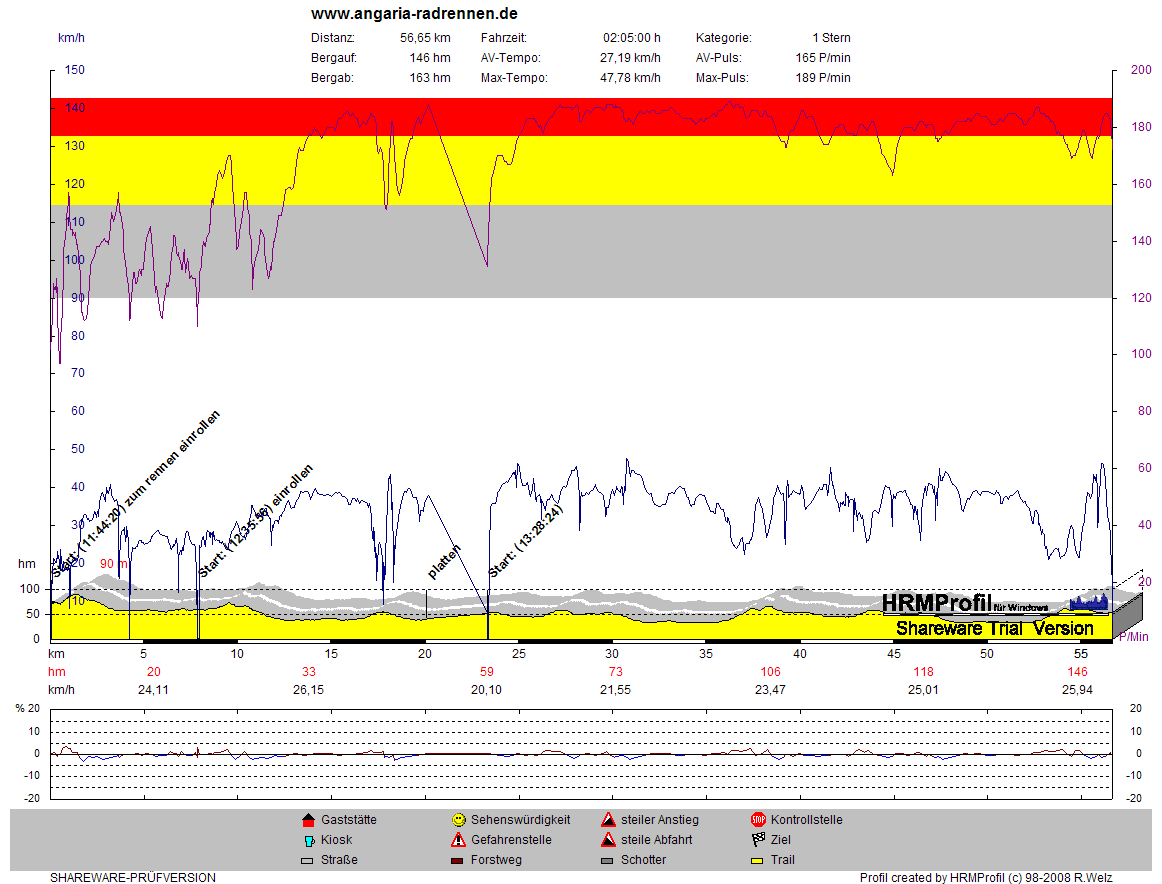
Task: Select the Sehenswürdigkeit smiley icon
Action: (x=458, y=820)
